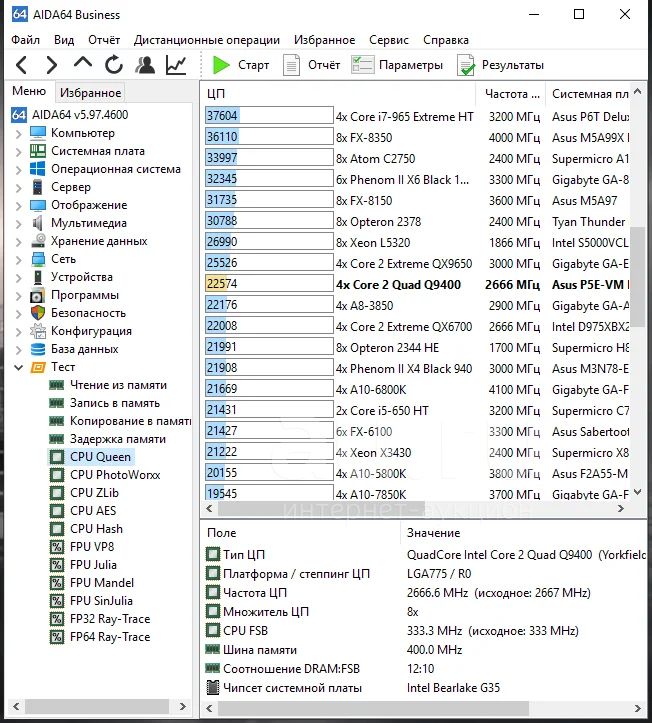The height and width of the screenshot is (723, 652).
Task: Click the Отчёт document icon in toolbar
Action: 291,65
